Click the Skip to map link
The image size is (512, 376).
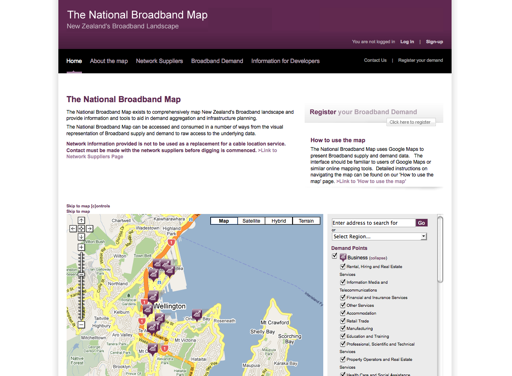point(78,211)
